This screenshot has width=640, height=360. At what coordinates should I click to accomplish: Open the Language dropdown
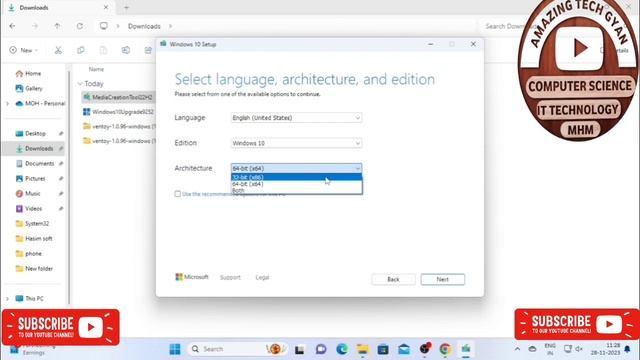pyautogui.click(x=296, y=118)
